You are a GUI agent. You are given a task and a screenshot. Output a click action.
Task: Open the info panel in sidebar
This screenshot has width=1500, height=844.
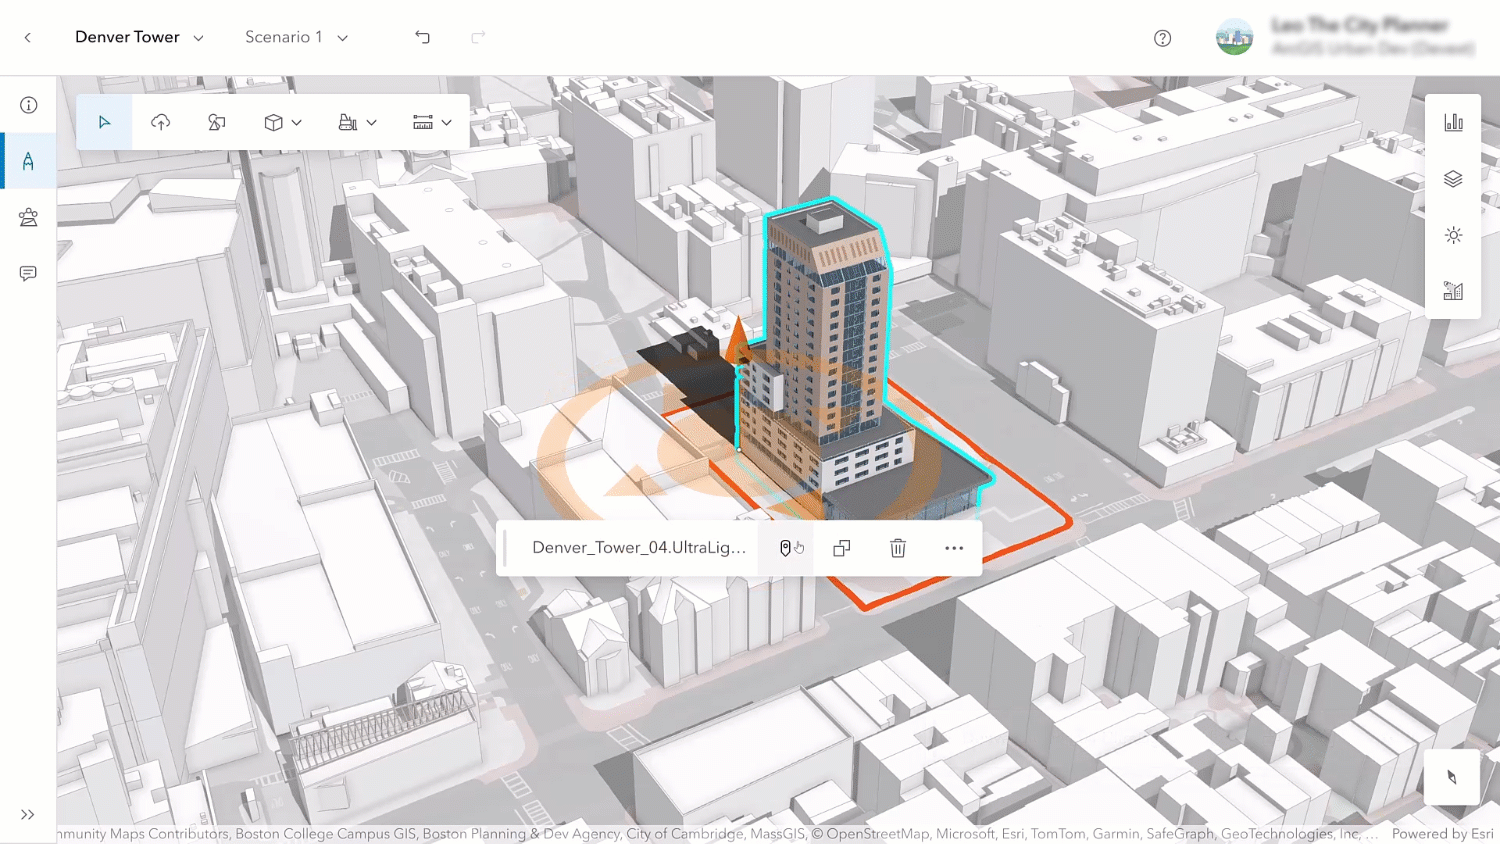(28, 105)
